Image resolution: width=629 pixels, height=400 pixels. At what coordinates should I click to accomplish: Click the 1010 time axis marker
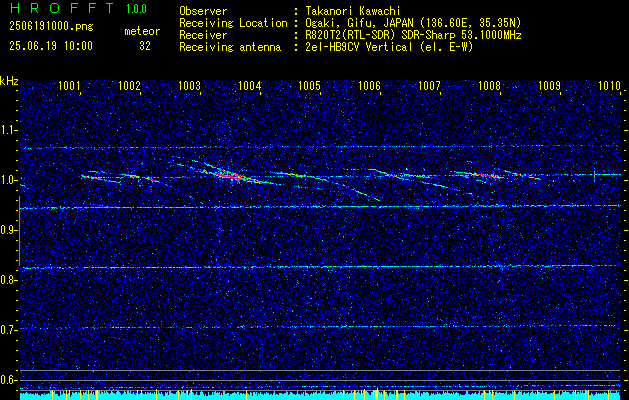click(x=609, y=85)
